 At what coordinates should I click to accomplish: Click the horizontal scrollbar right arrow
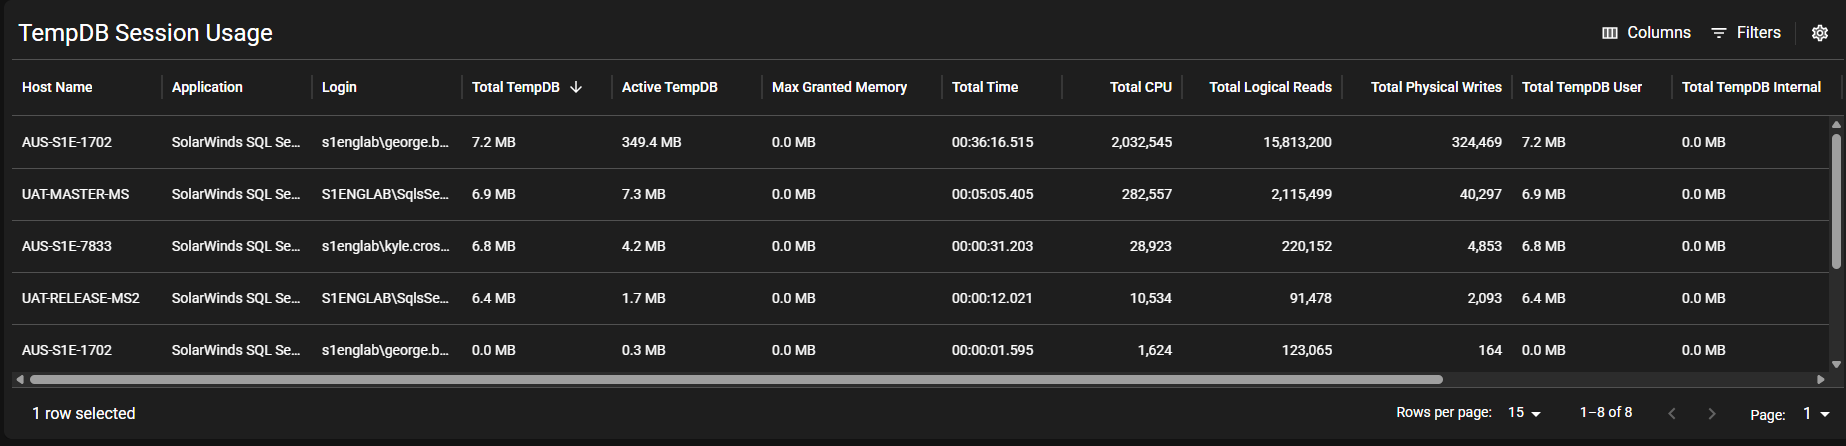coord(1821,380)
